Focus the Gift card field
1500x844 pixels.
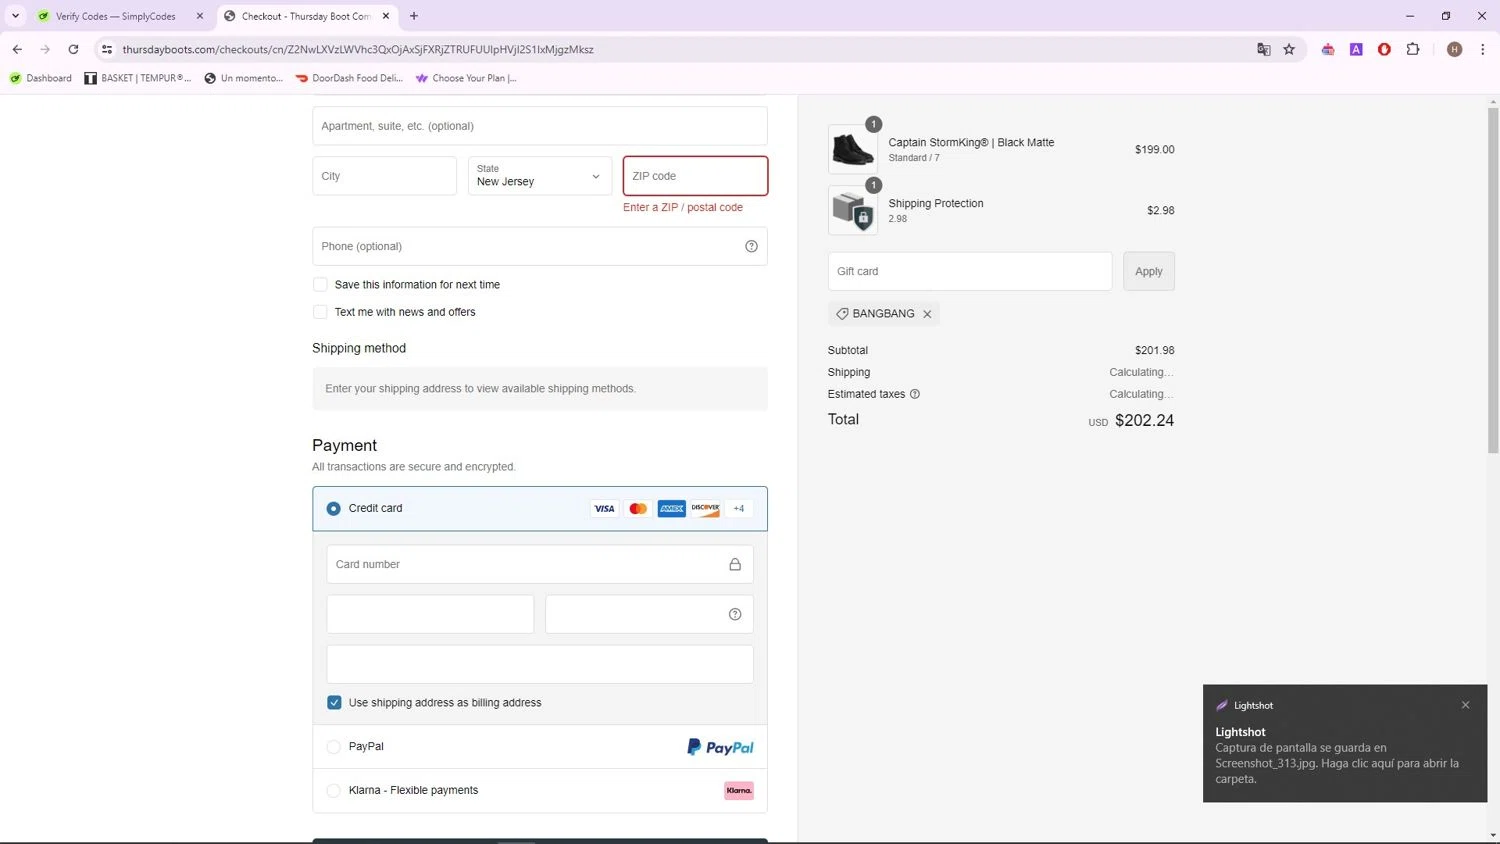(970, 271)
